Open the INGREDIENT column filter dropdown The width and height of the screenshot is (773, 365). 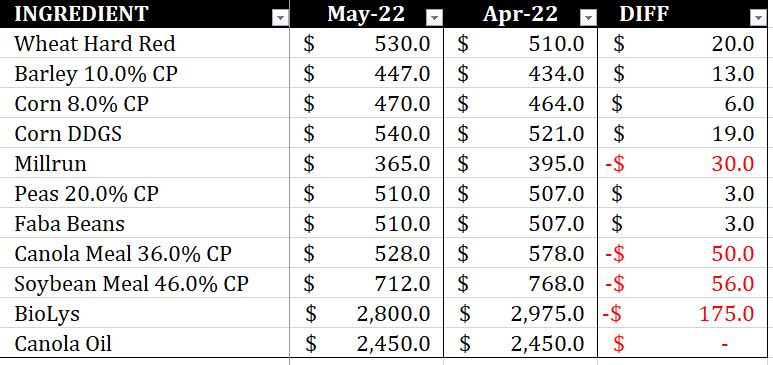pyautogui.click(x=281, y=18)
